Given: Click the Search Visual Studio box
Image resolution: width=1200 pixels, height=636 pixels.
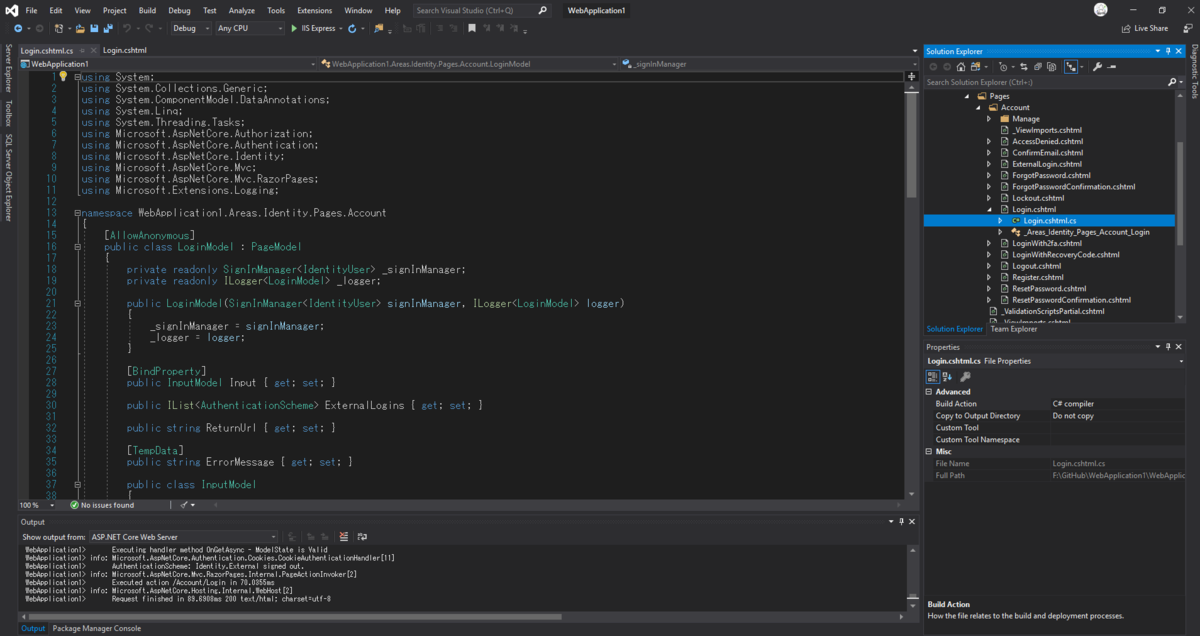Looking at the screenshot, I should (x=480, y=10).
